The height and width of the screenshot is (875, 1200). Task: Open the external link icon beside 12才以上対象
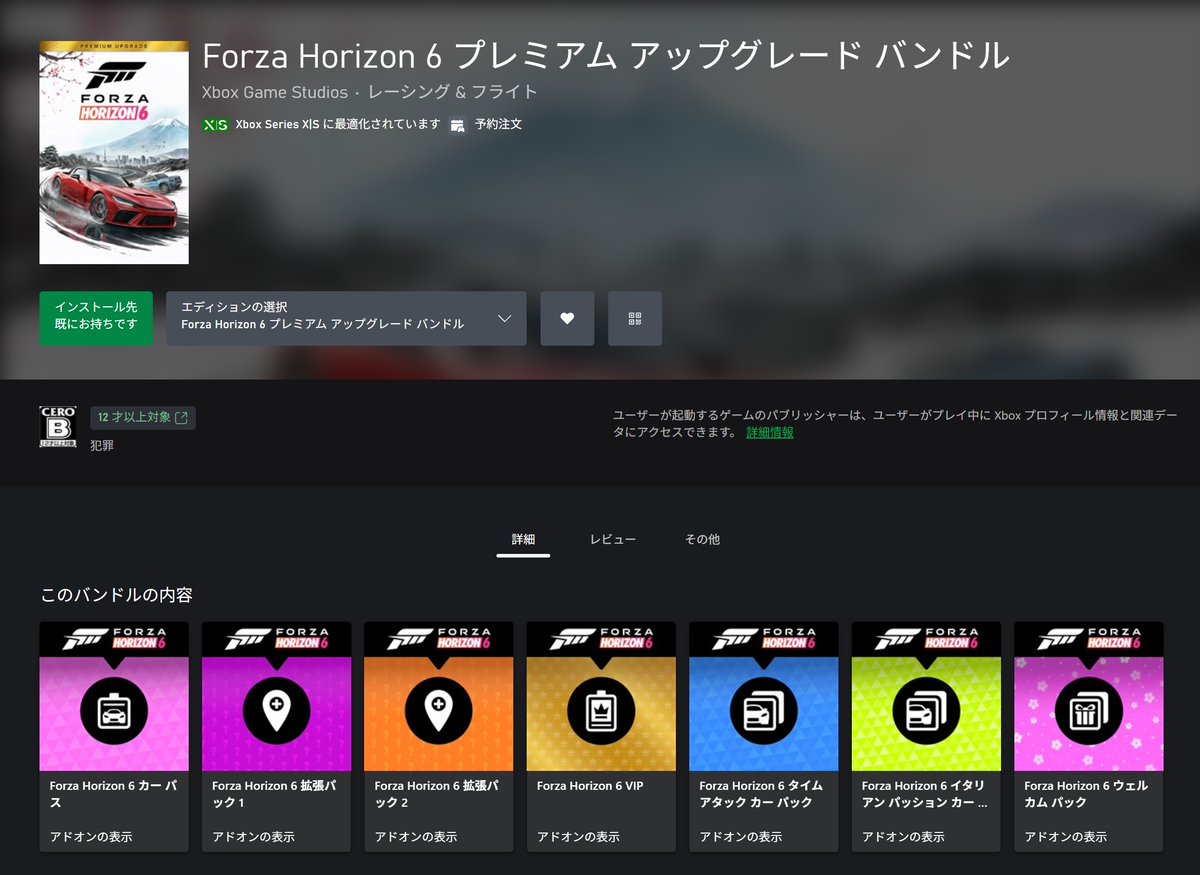pyautogui.click(x=181, y=418)
